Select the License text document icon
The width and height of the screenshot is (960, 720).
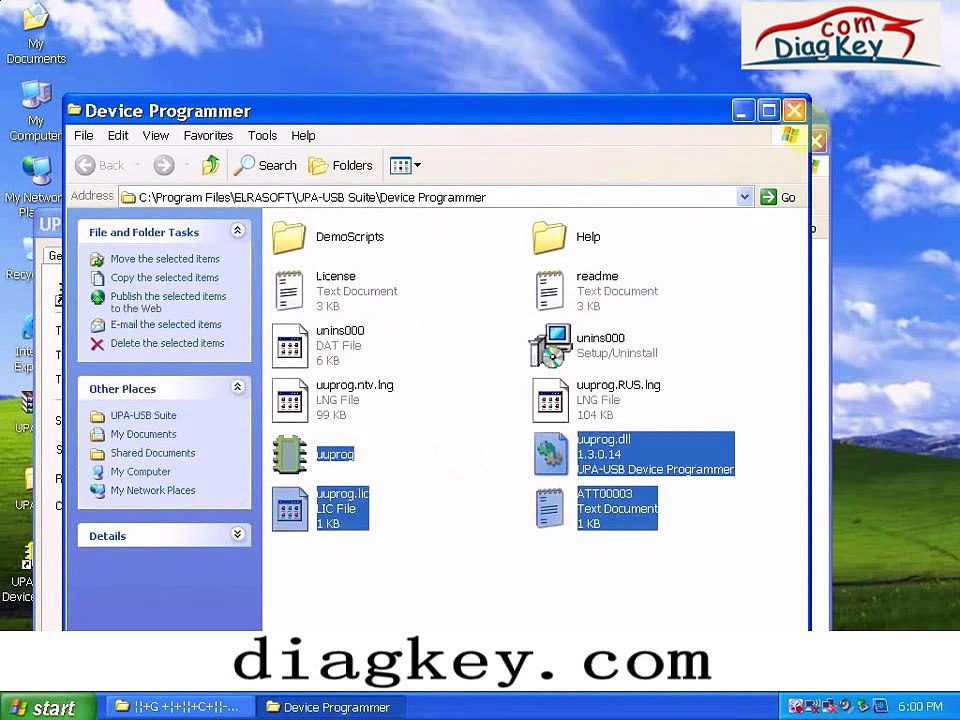tap(289, 291)
